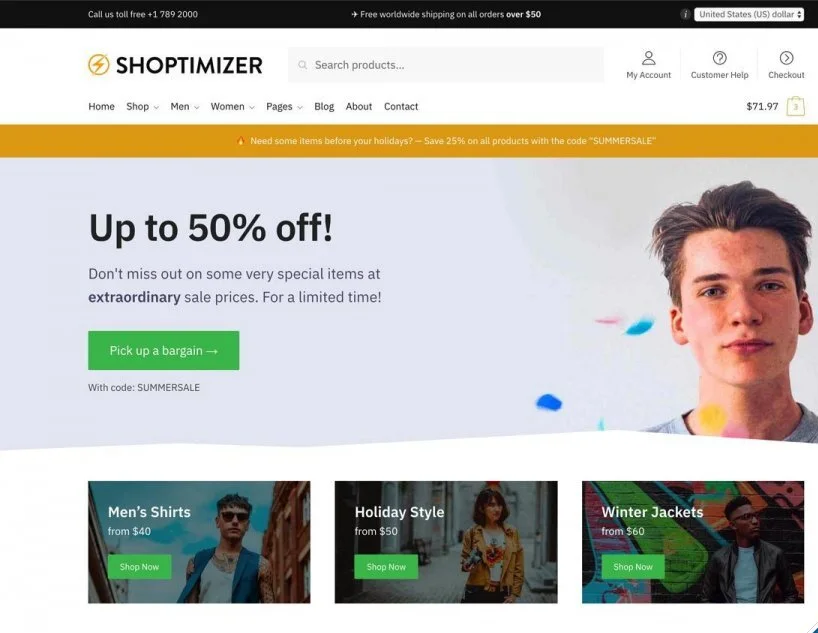
Task: Focus the Search products field
Action: [x=446, y=65]
